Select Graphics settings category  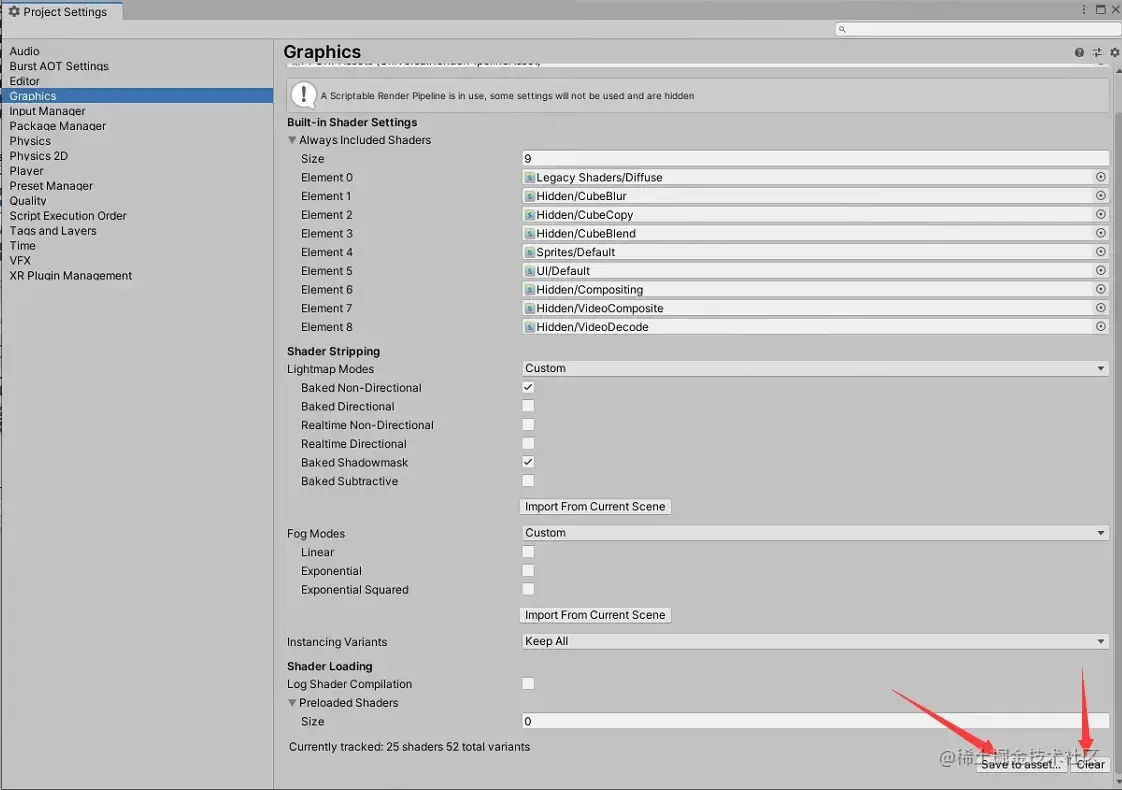(137, 96)
